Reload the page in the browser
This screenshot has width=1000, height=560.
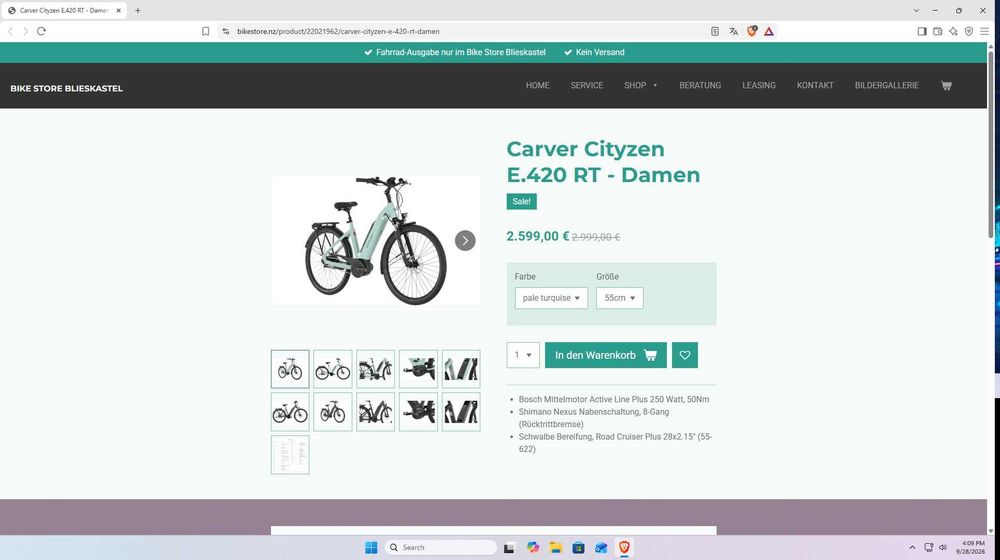pos(41,31)
